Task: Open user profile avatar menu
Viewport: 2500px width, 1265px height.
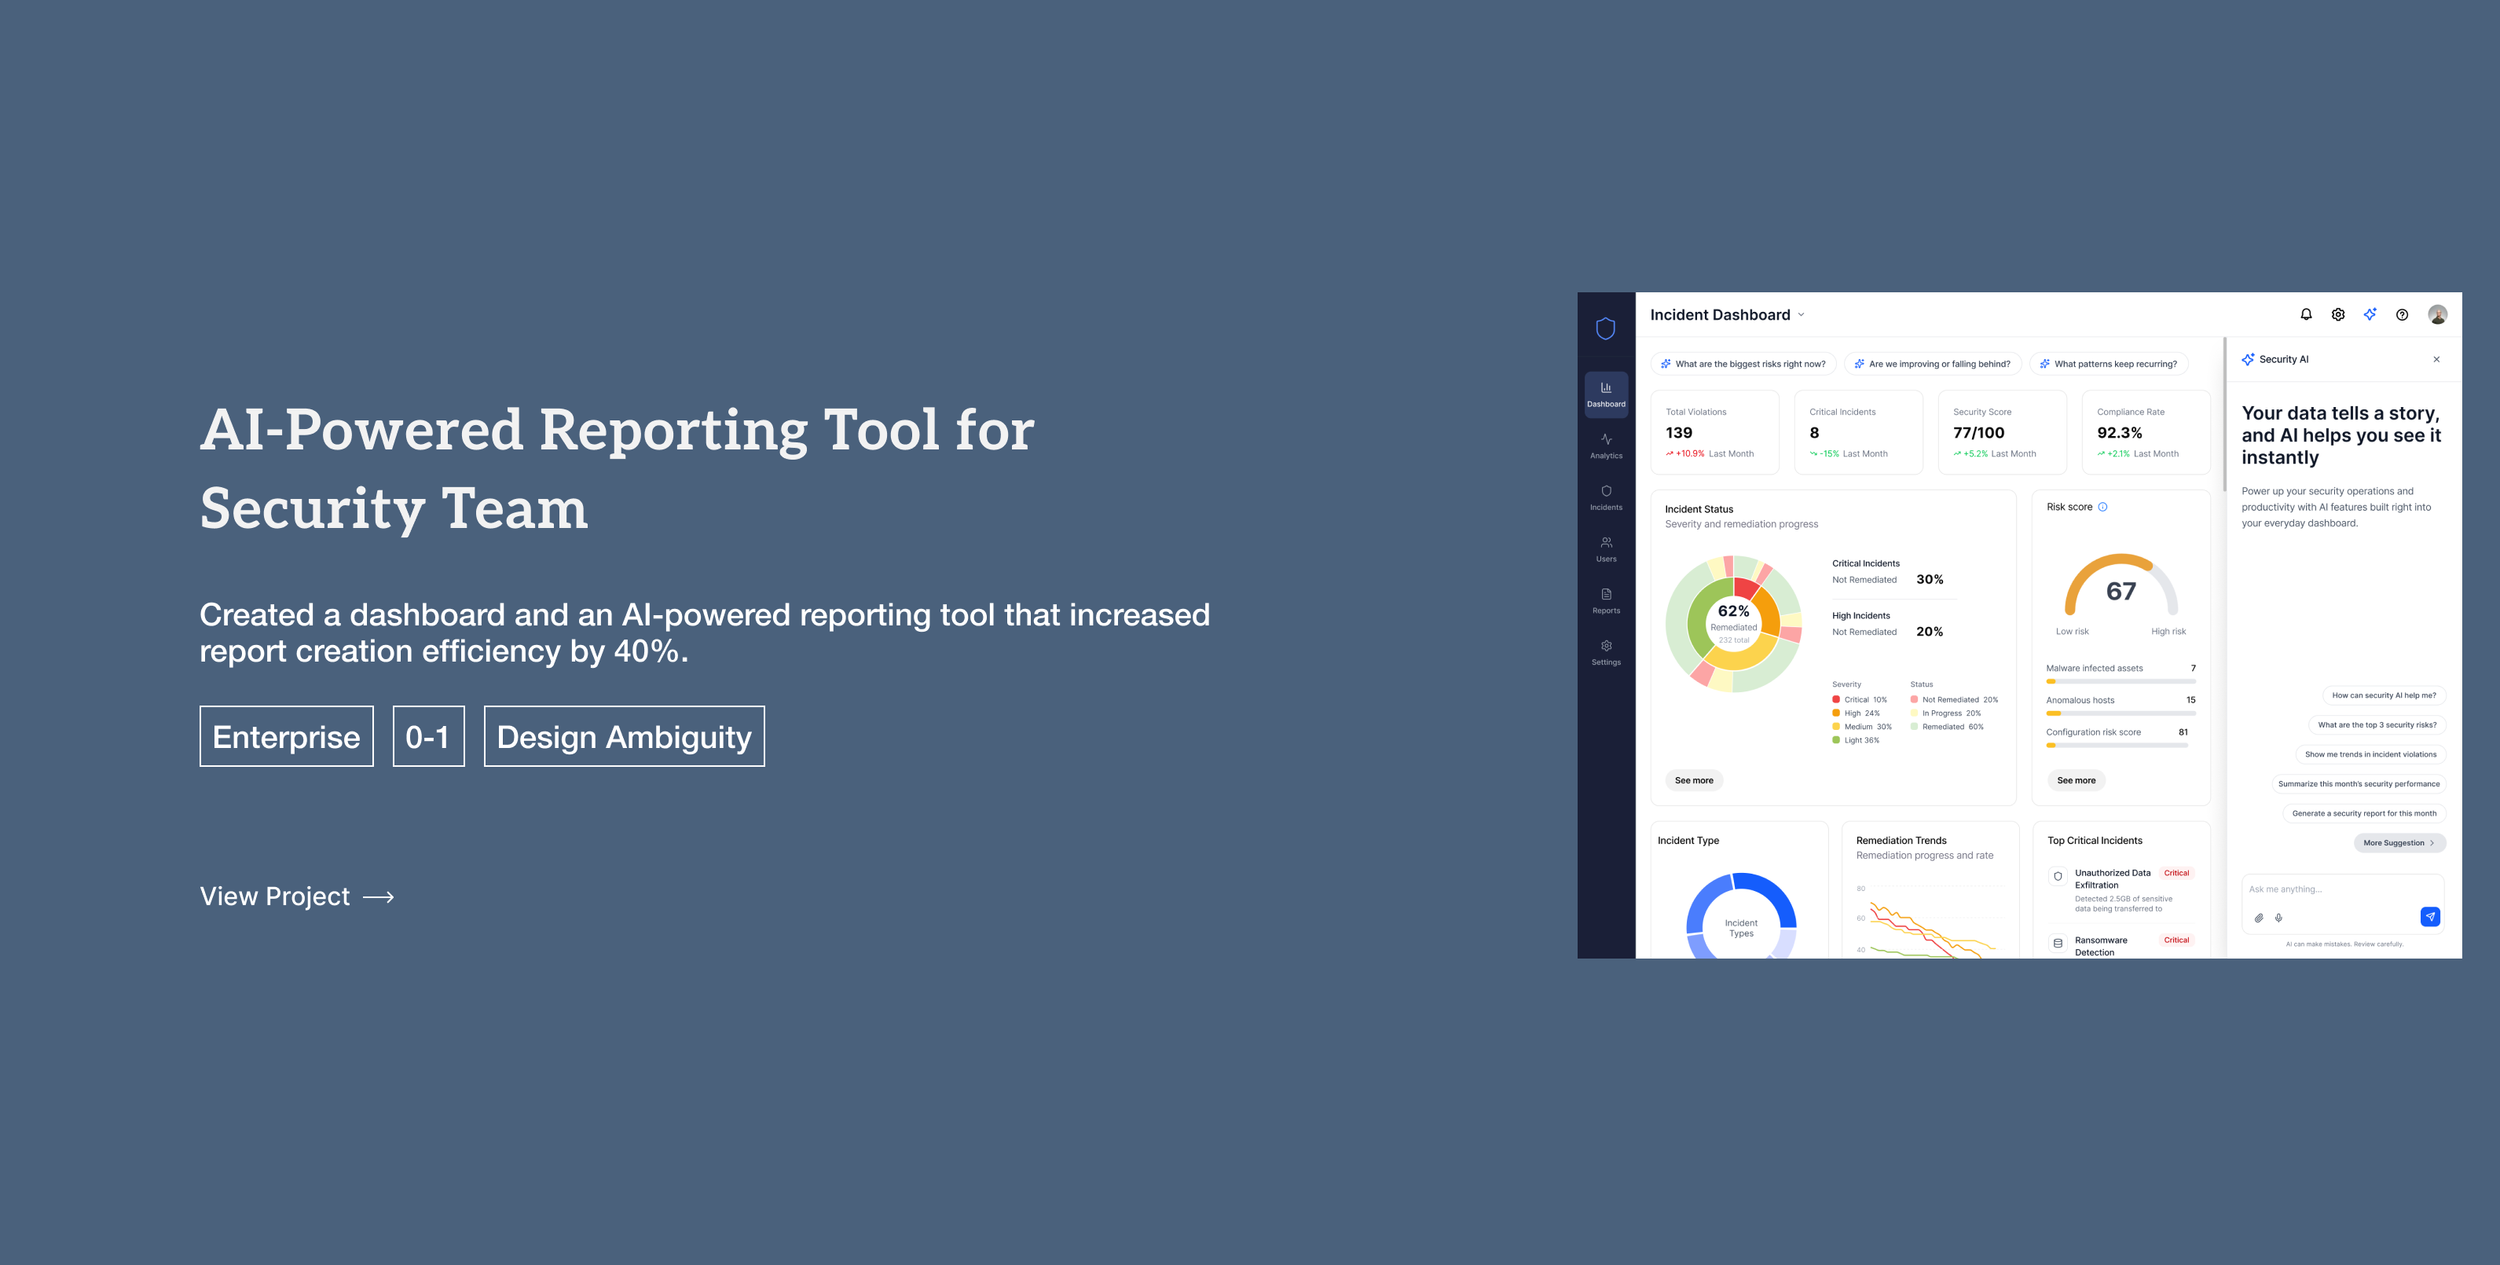Action: [x=2437, y=314]
